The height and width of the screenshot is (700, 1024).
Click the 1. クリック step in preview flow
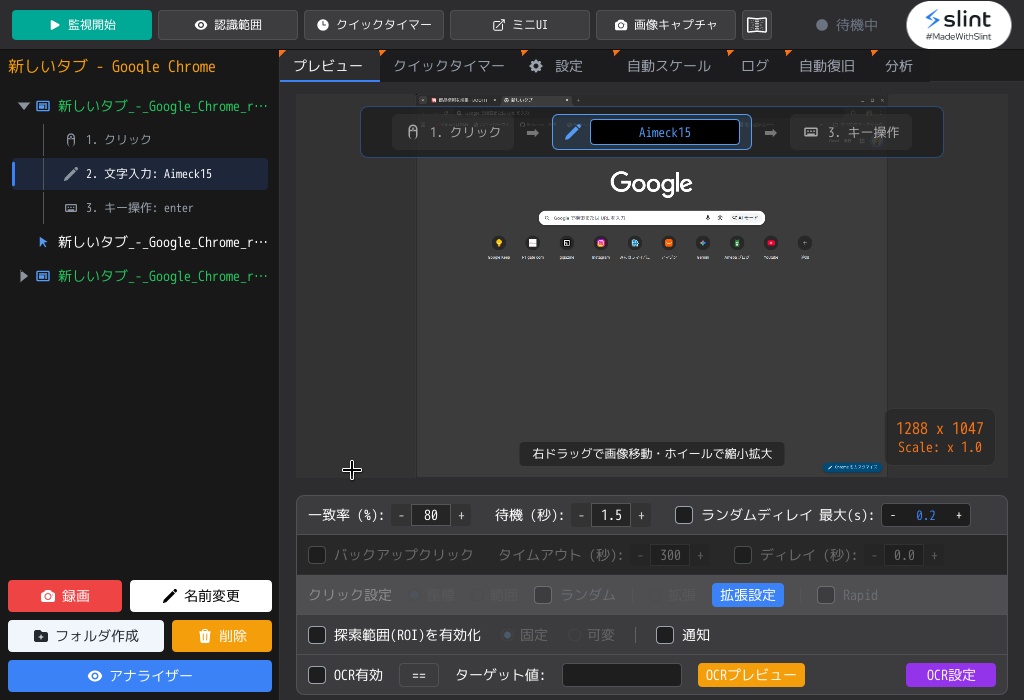click(453, 133)
